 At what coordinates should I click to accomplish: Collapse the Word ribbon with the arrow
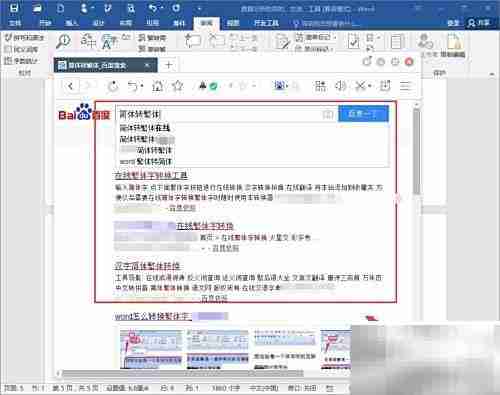[492, 74]
